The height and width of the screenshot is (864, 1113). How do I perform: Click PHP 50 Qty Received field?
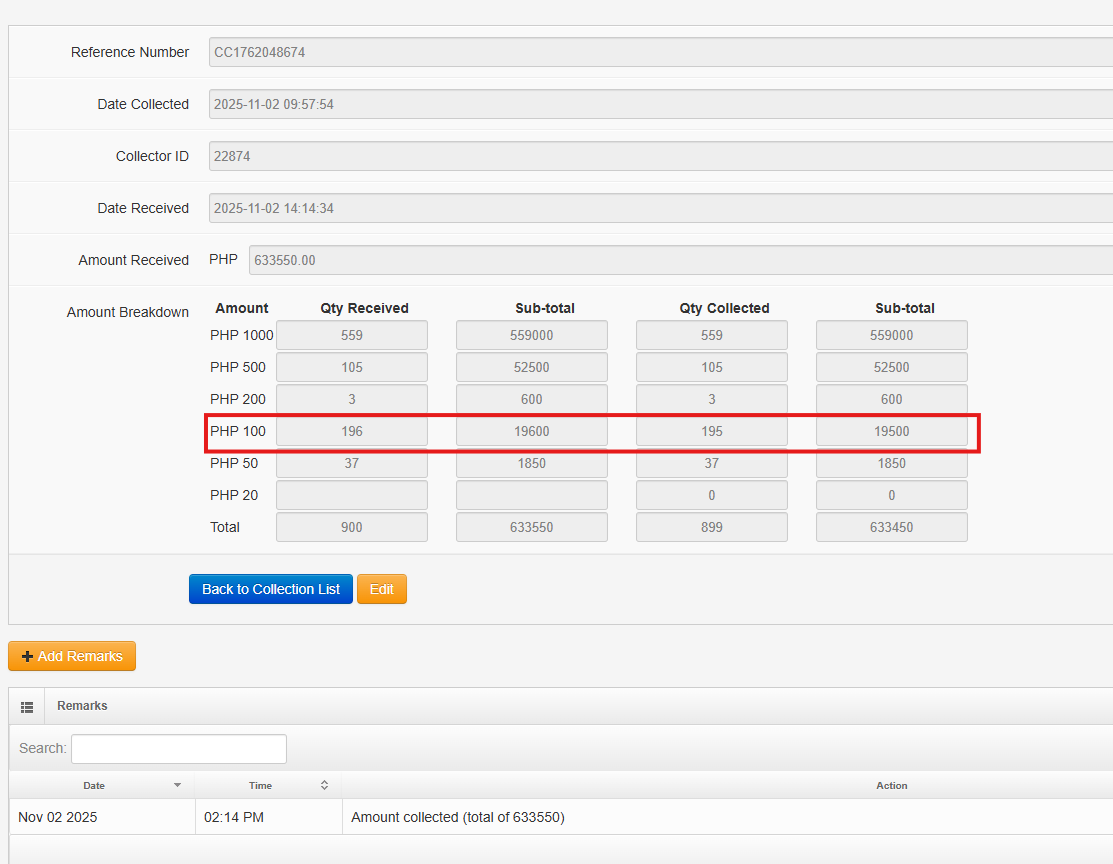point(352,463)
